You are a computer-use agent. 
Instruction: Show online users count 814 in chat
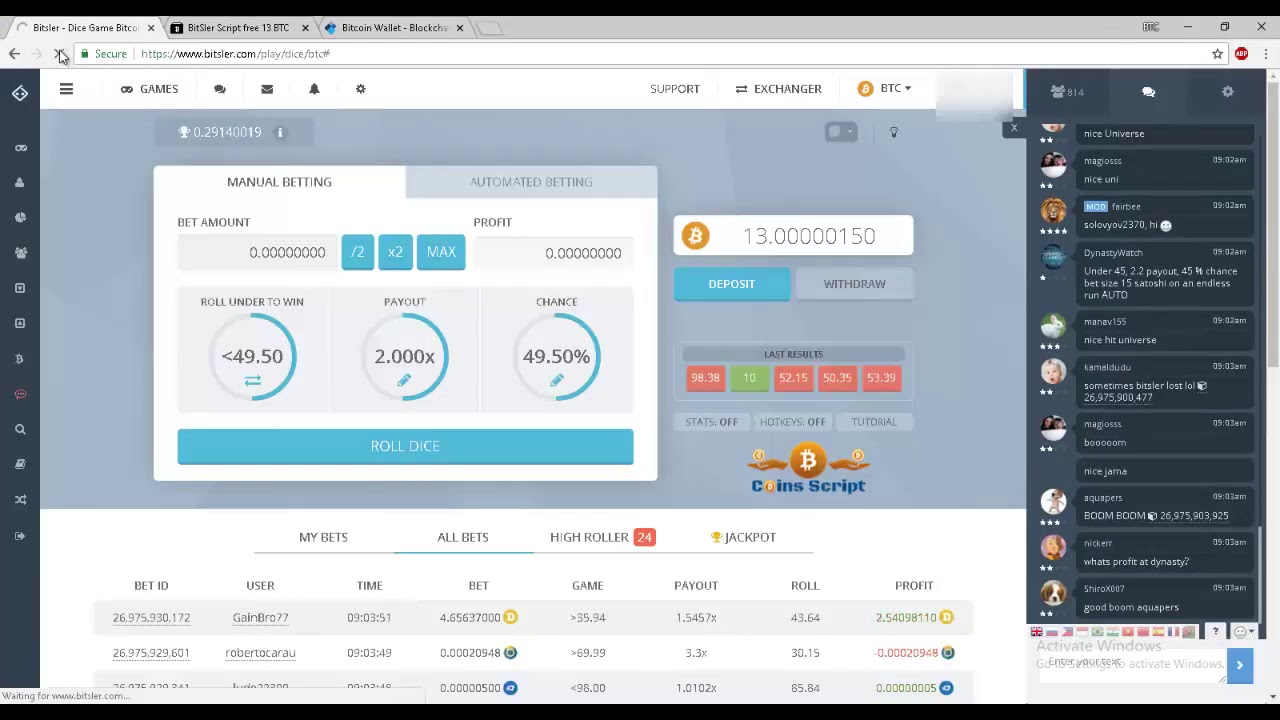(1067, 92)
